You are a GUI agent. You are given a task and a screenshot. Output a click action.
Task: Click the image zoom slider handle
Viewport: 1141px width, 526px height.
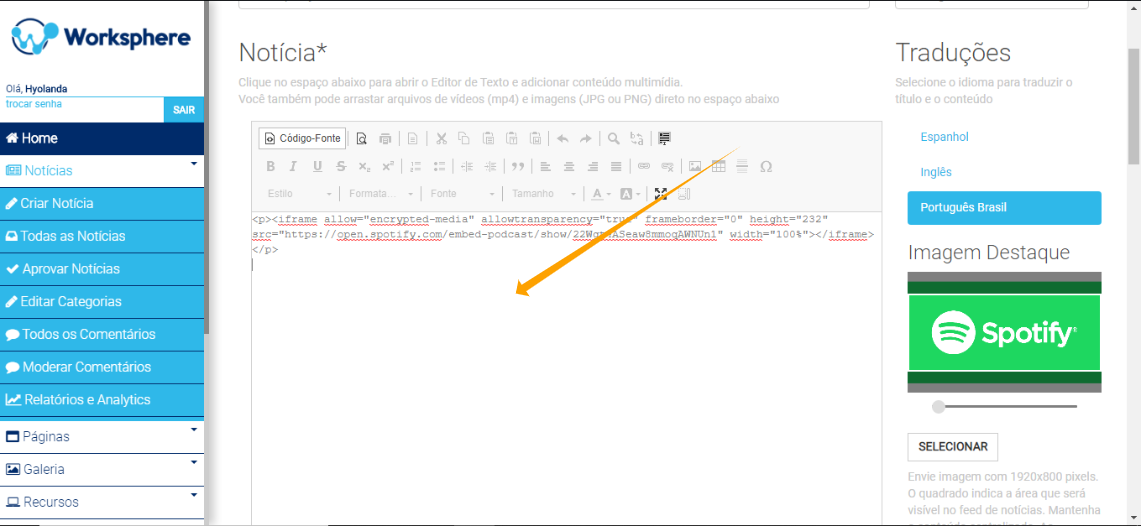[x=939, y=407]
